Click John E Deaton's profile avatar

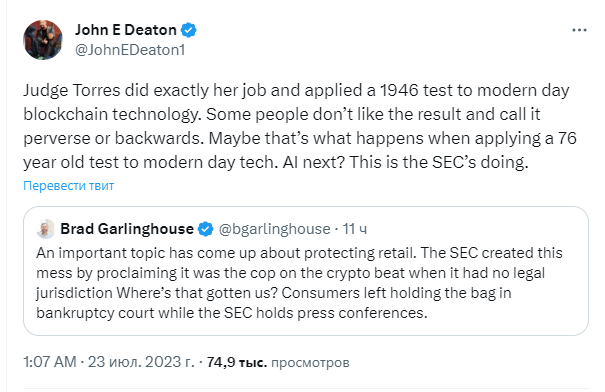43,40
